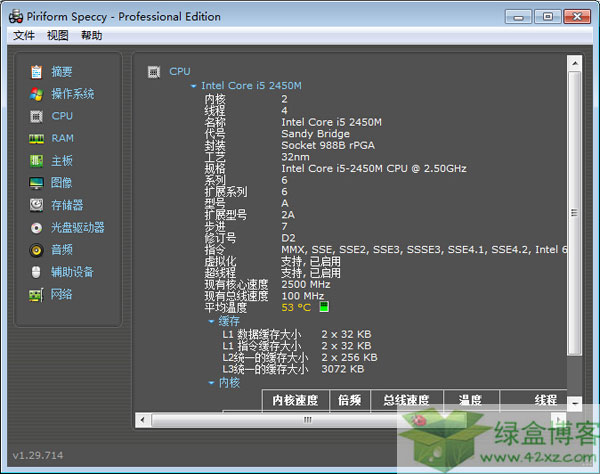Click the Summary (摘要) clipboard icon
This screenshot has height=474, width=600.
[x=36, y=72]
